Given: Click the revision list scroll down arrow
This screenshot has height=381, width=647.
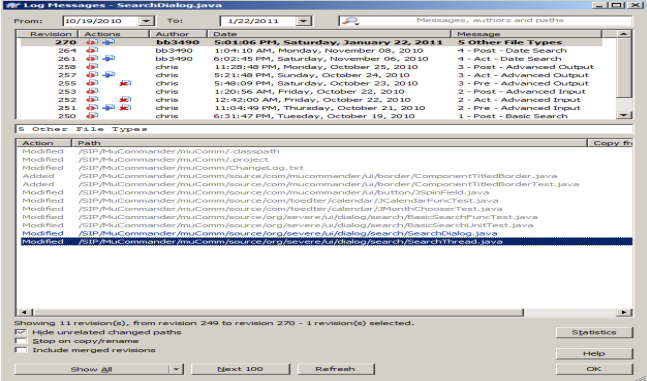Looking at the screenshot, I should tap(623, 115).
